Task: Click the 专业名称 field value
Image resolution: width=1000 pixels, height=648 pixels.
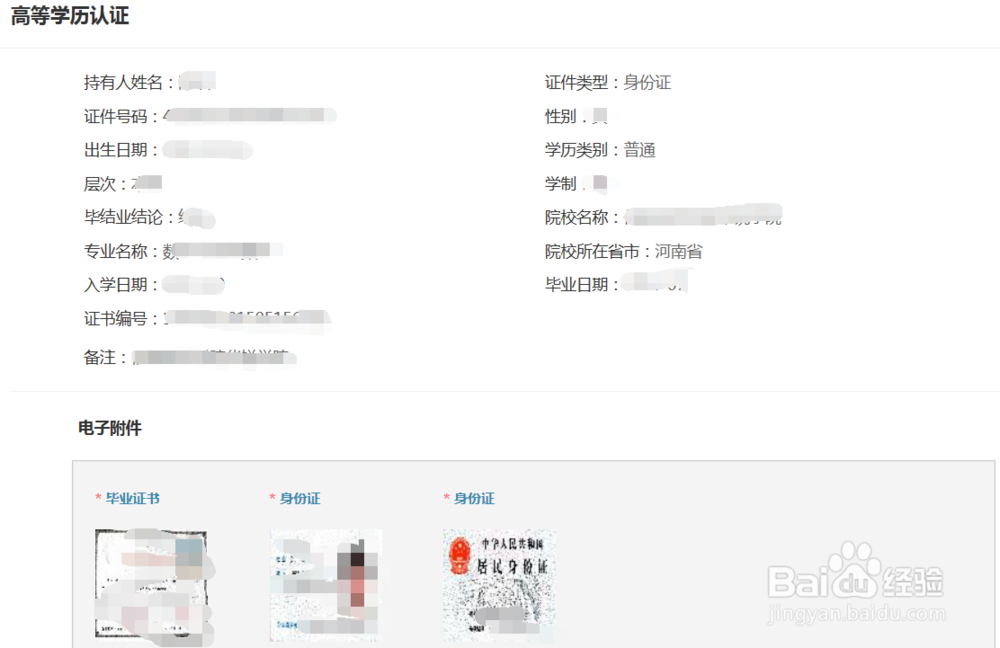Action: tap(222, 251)
